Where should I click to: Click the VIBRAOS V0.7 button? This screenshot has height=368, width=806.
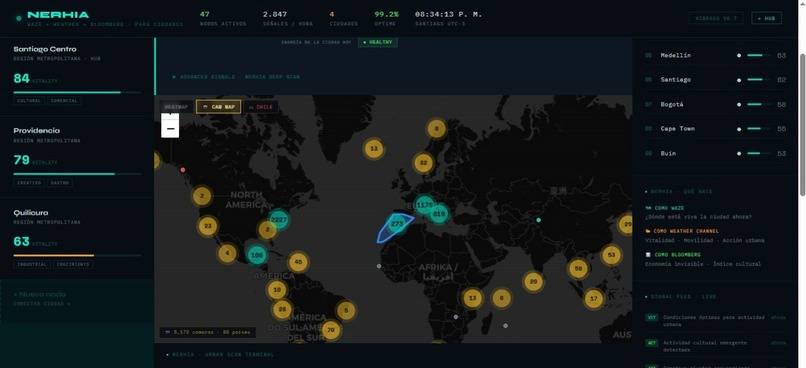coord(716,18)
